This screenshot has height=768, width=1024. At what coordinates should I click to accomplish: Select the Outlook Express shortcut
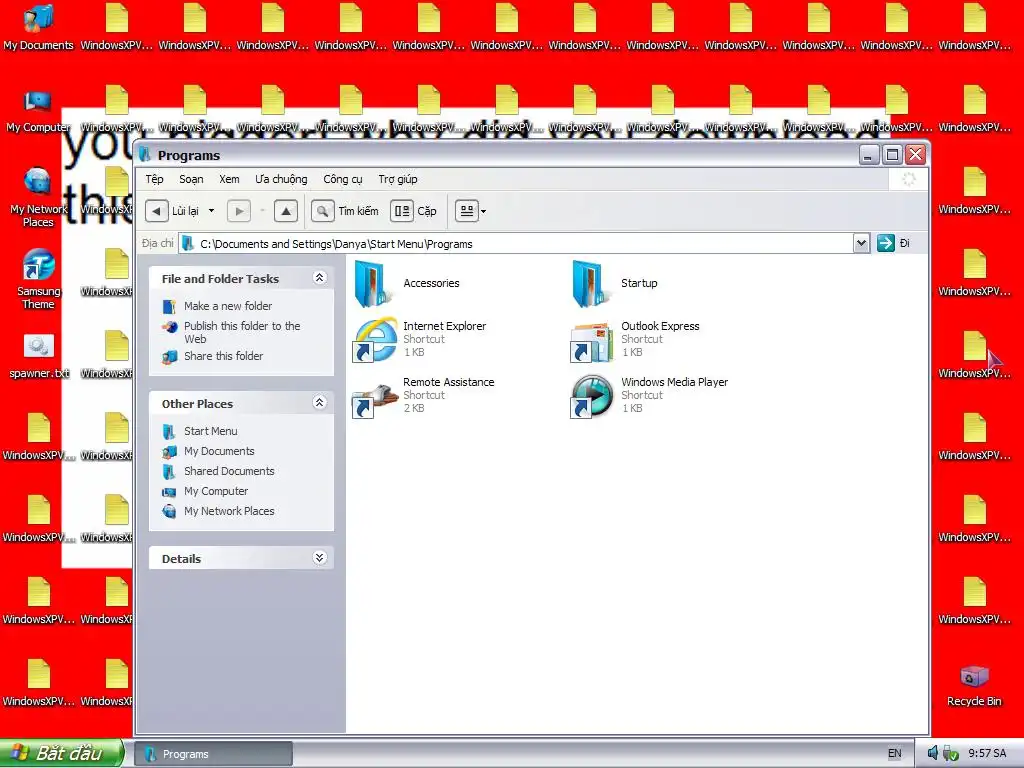(x=634, y=339)
